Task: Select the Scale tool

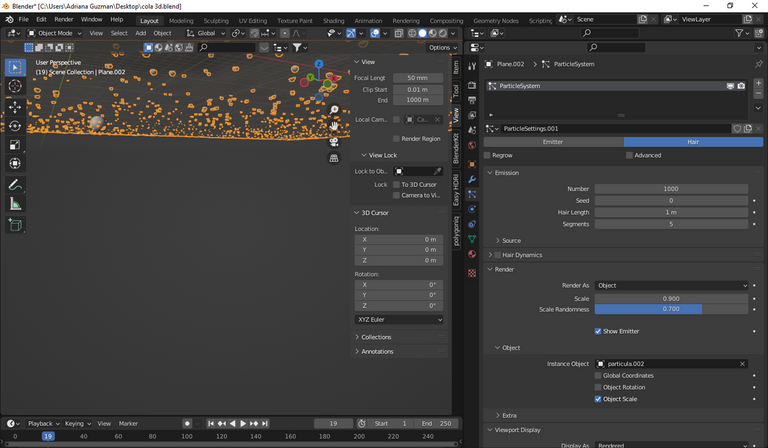Action: pyautogui.click(x=15, y=145)
